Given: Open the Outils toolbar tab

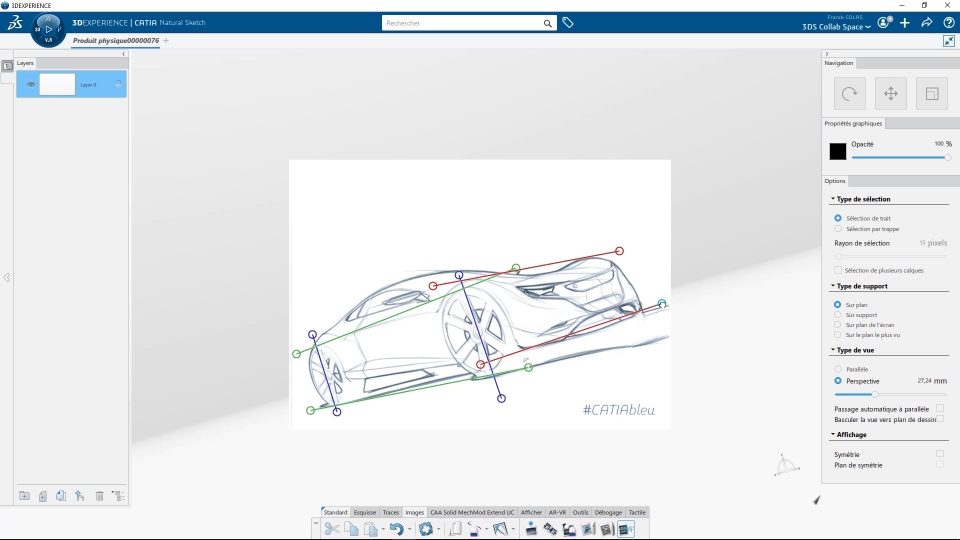Looking at the screenshot, I should pyautogui.click(x=580, y=512).
